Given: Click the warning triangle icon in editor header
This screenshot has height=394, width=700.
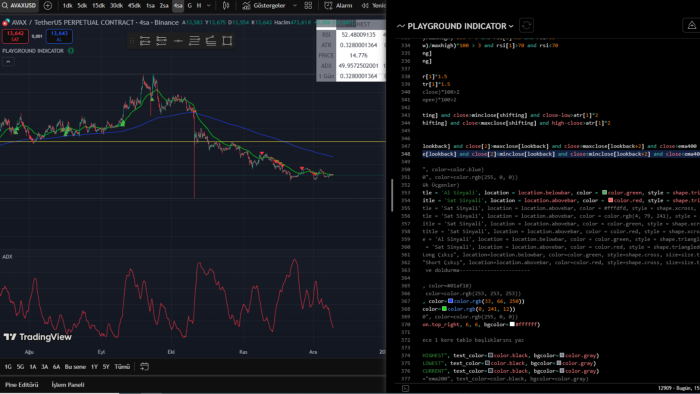Looking at the screenshot, I should [692, 25].
